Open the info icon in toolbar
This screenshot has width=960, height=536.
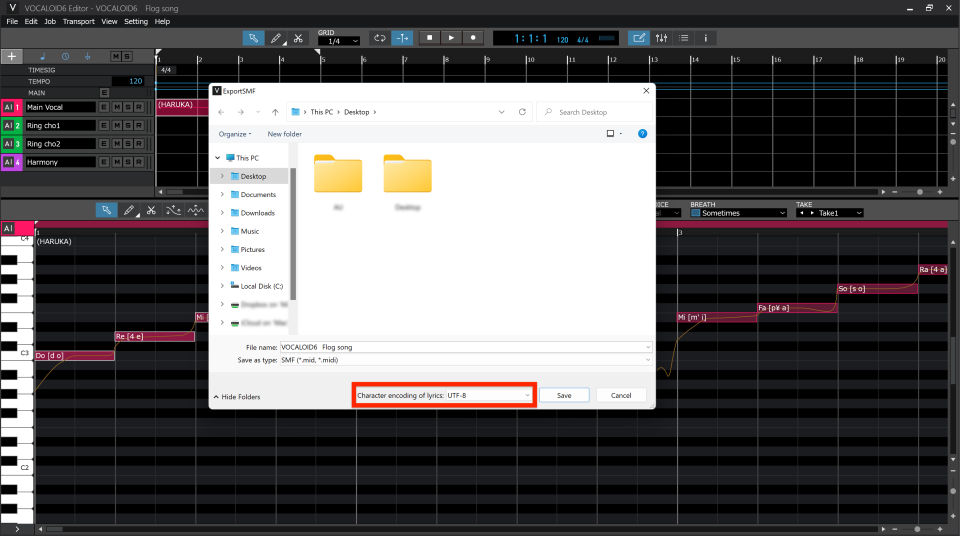pyautogui.click(x=705, y=38)
